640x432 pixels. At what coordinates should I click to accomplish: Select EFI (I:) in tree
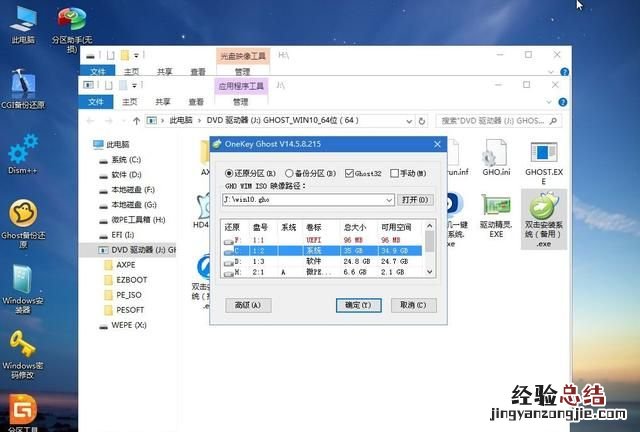(116, 235)
